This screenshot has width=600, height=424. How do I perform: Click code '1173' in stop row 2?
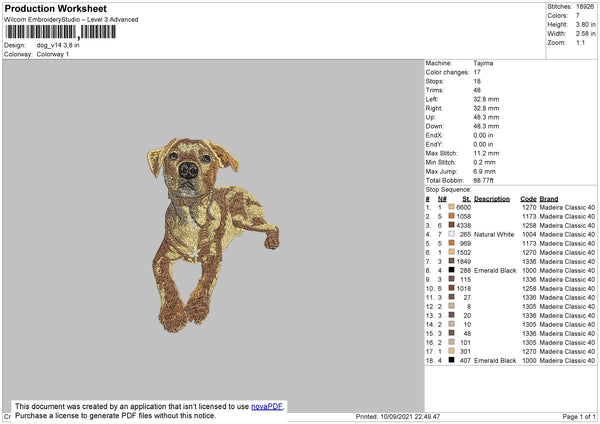click(x=529, y=216)
